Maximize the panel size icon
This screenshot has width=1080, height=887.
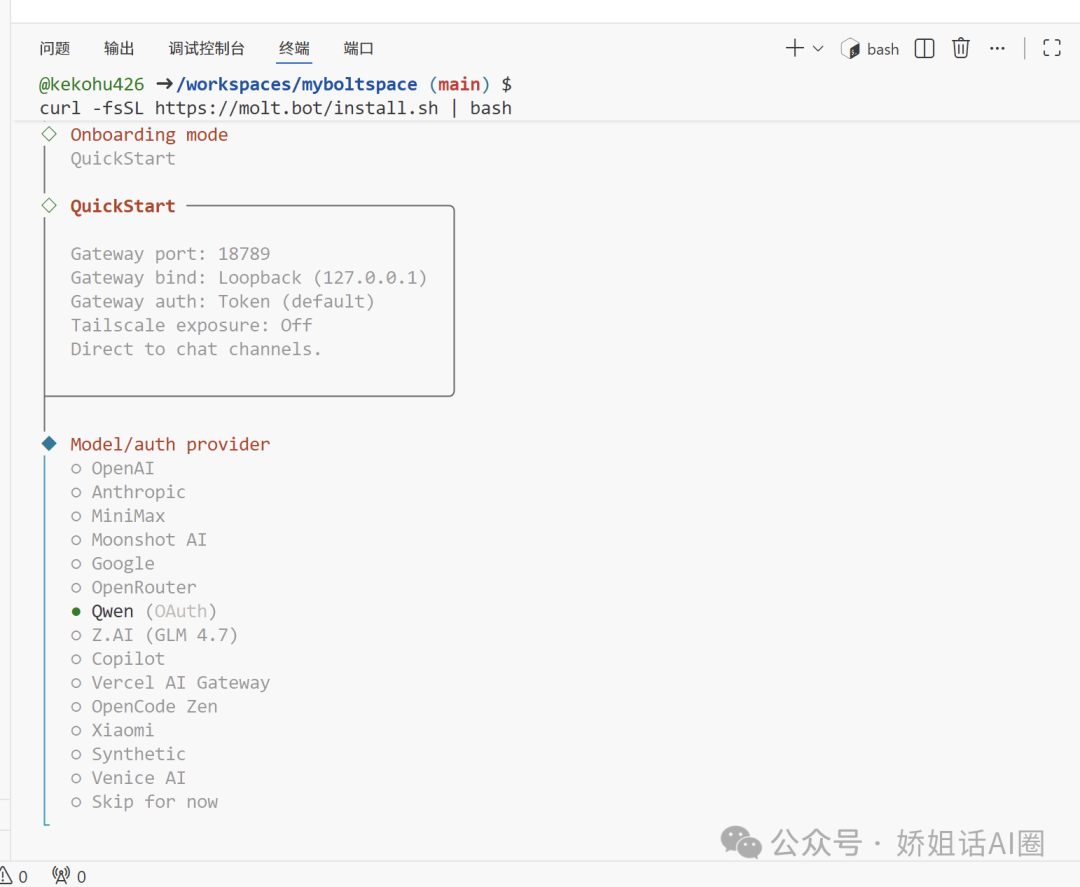pyautogui.click(x=1051, y=48)
